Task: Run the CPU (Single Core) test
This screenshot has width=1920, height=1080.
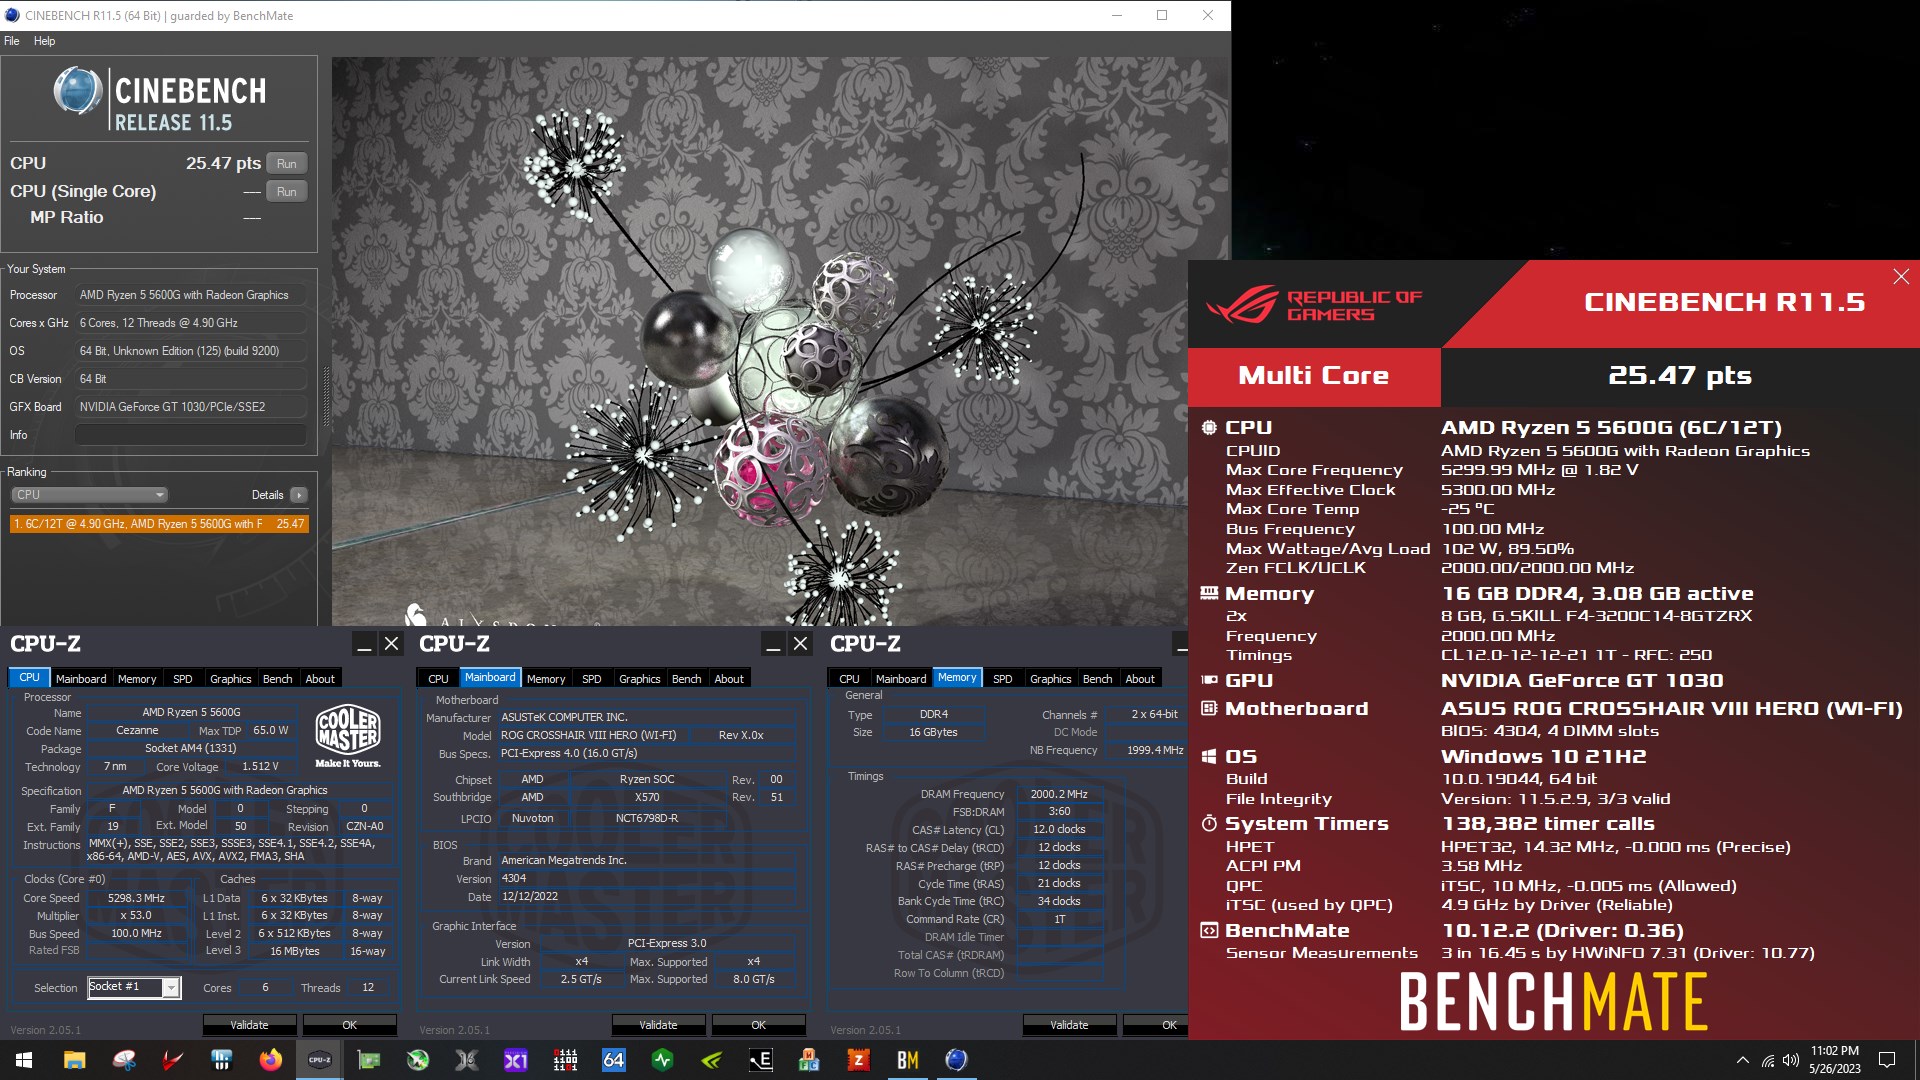Action: point(287,192)
